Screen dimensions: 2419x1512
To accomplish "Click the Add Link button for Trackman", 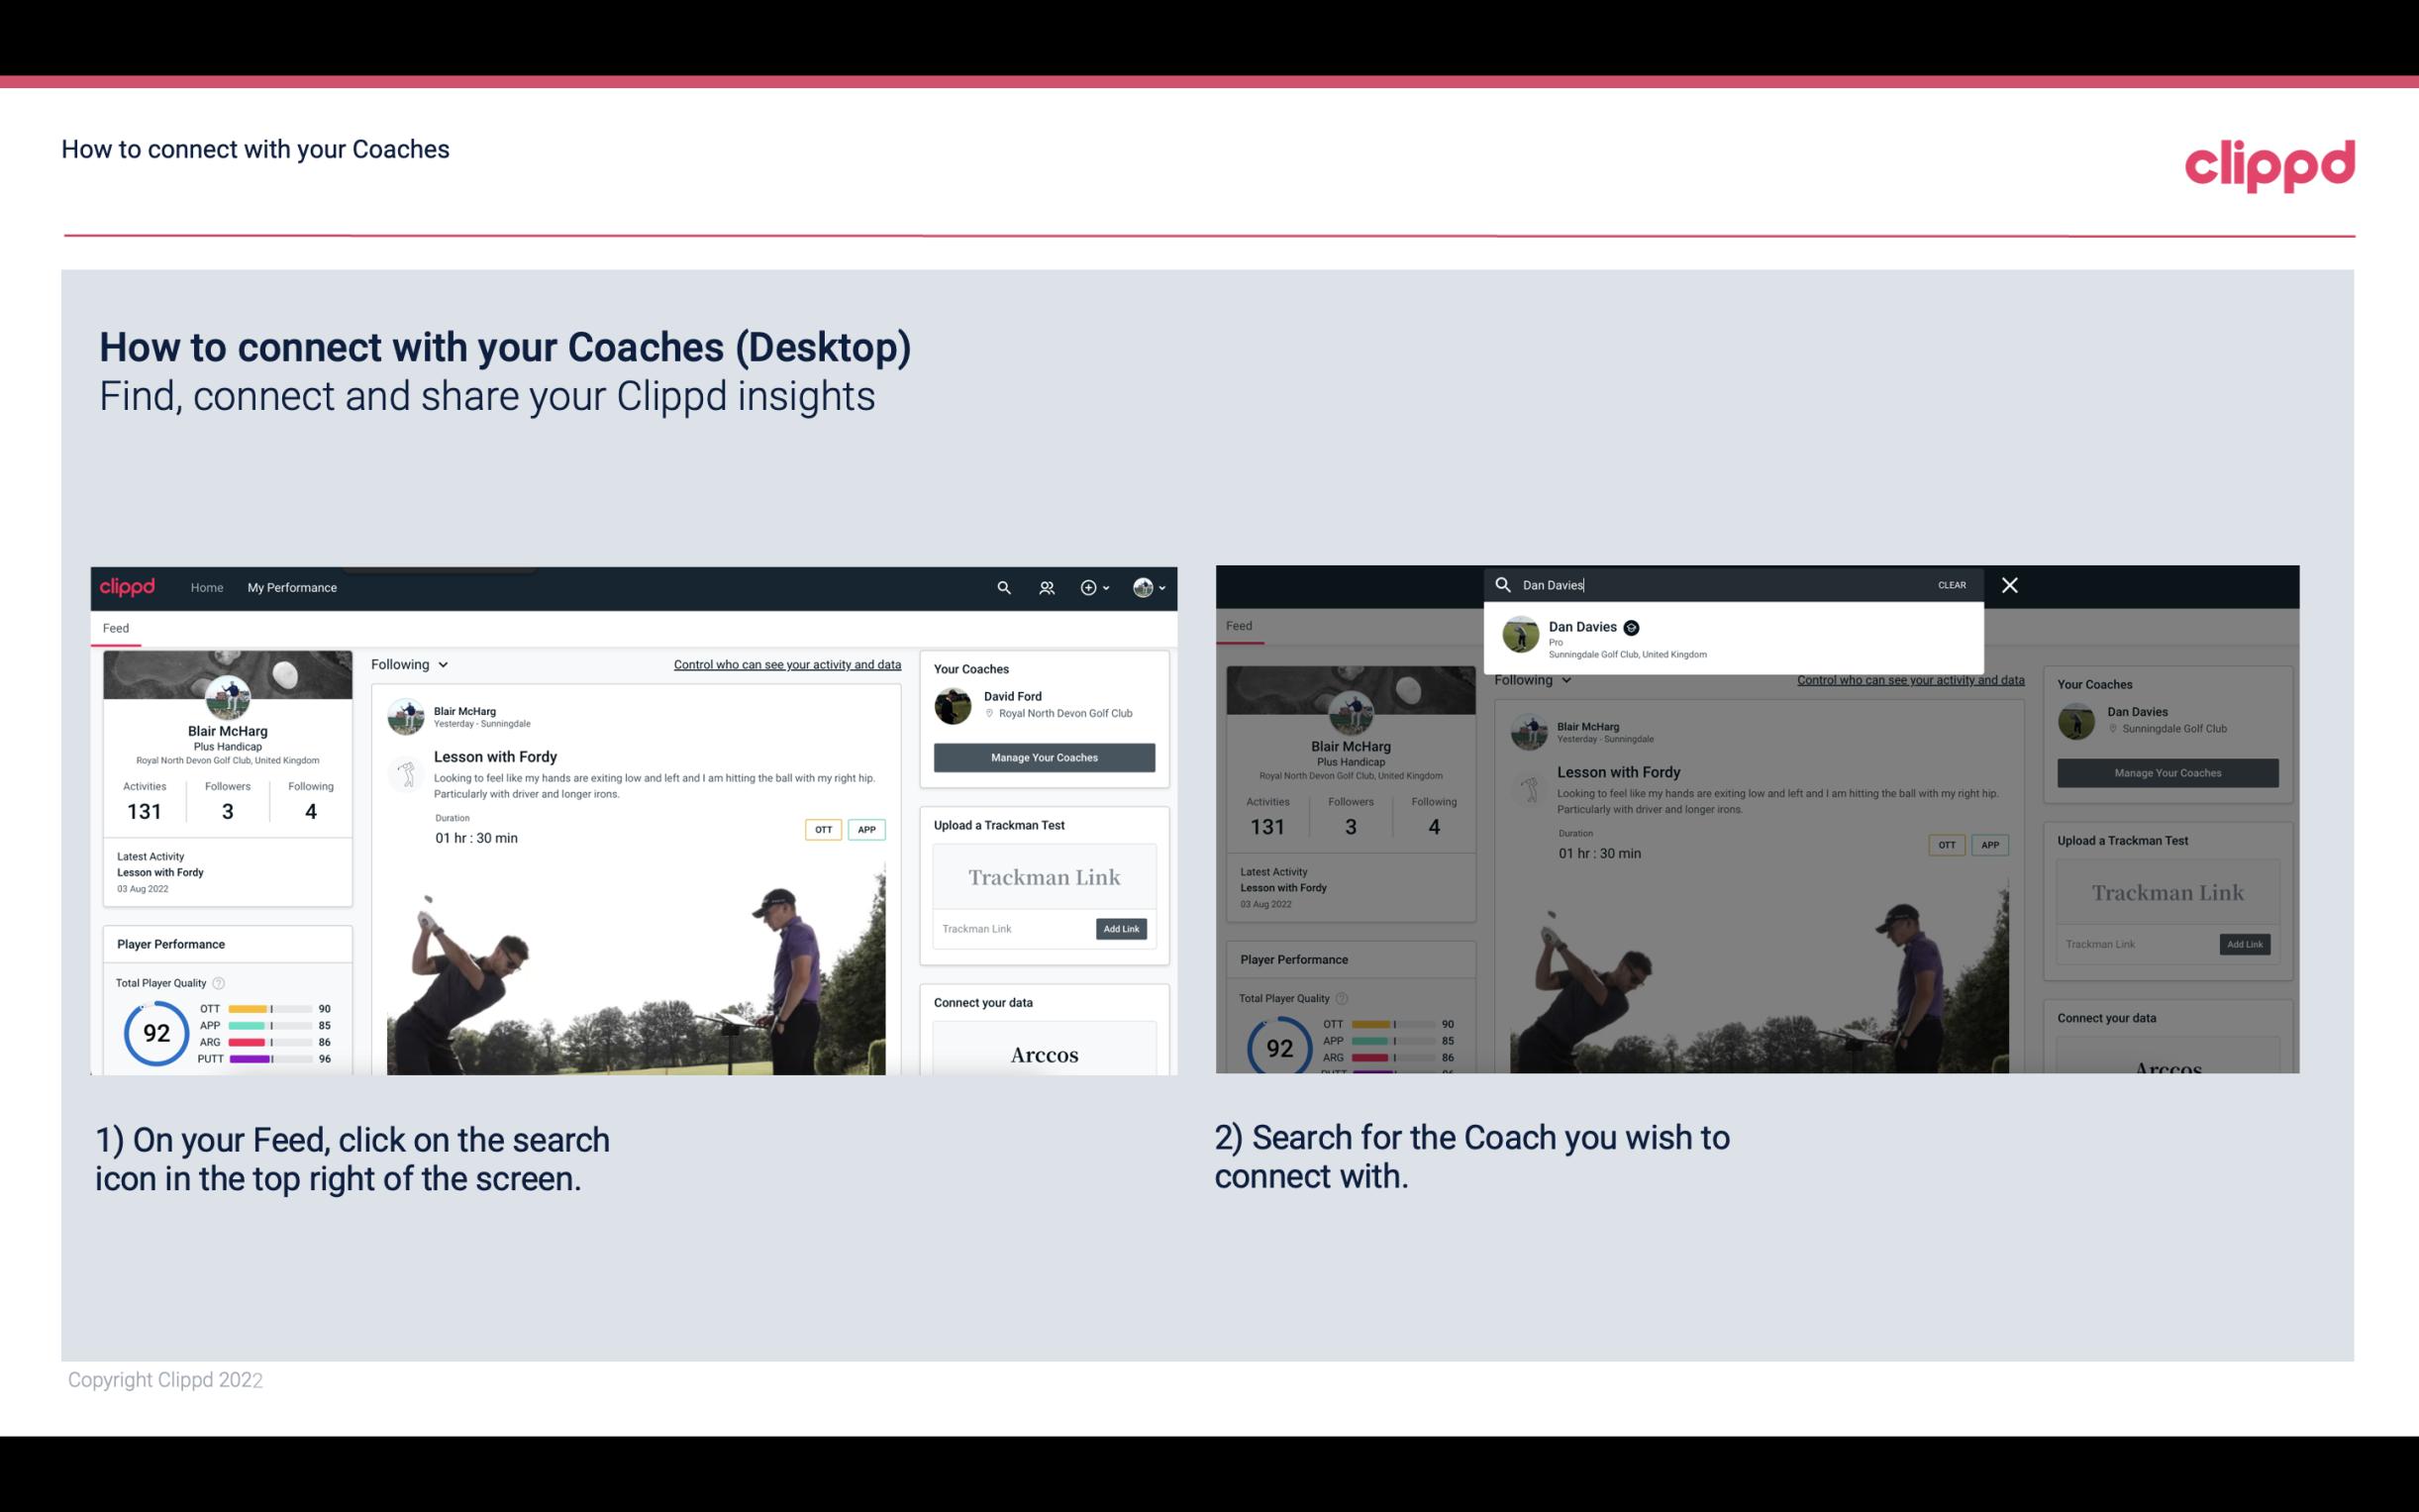I will click(1122, 929).
